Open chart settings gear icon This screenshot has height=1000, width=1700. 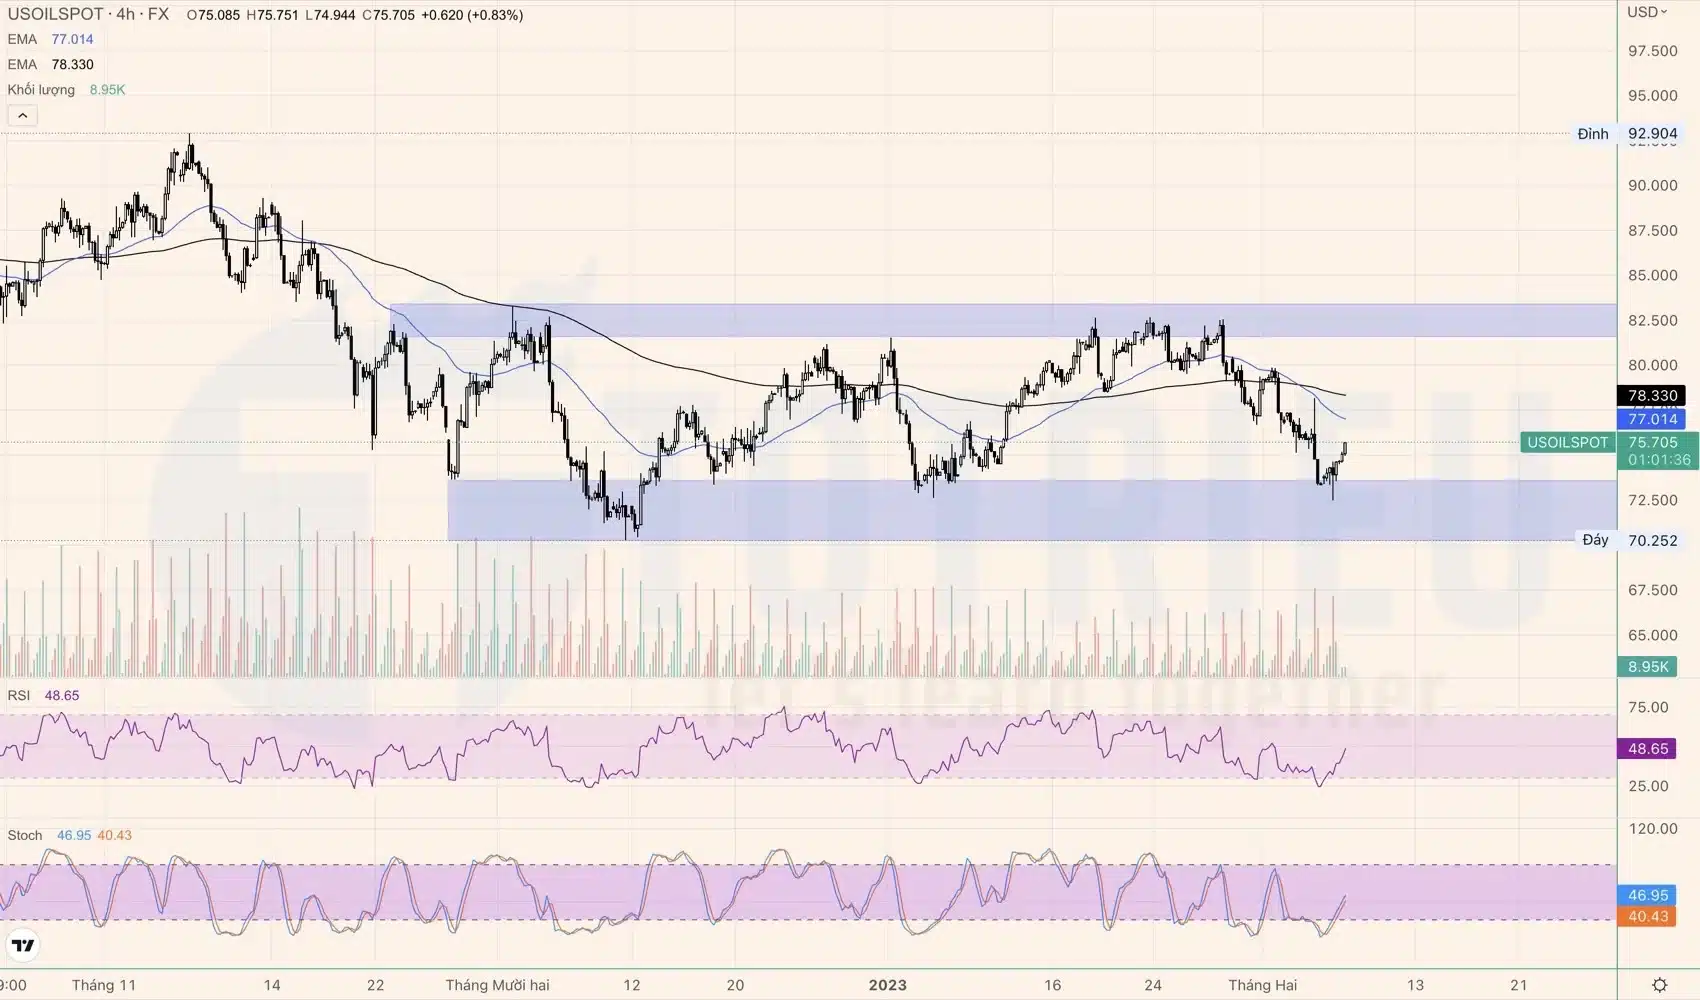[1659, 985]
